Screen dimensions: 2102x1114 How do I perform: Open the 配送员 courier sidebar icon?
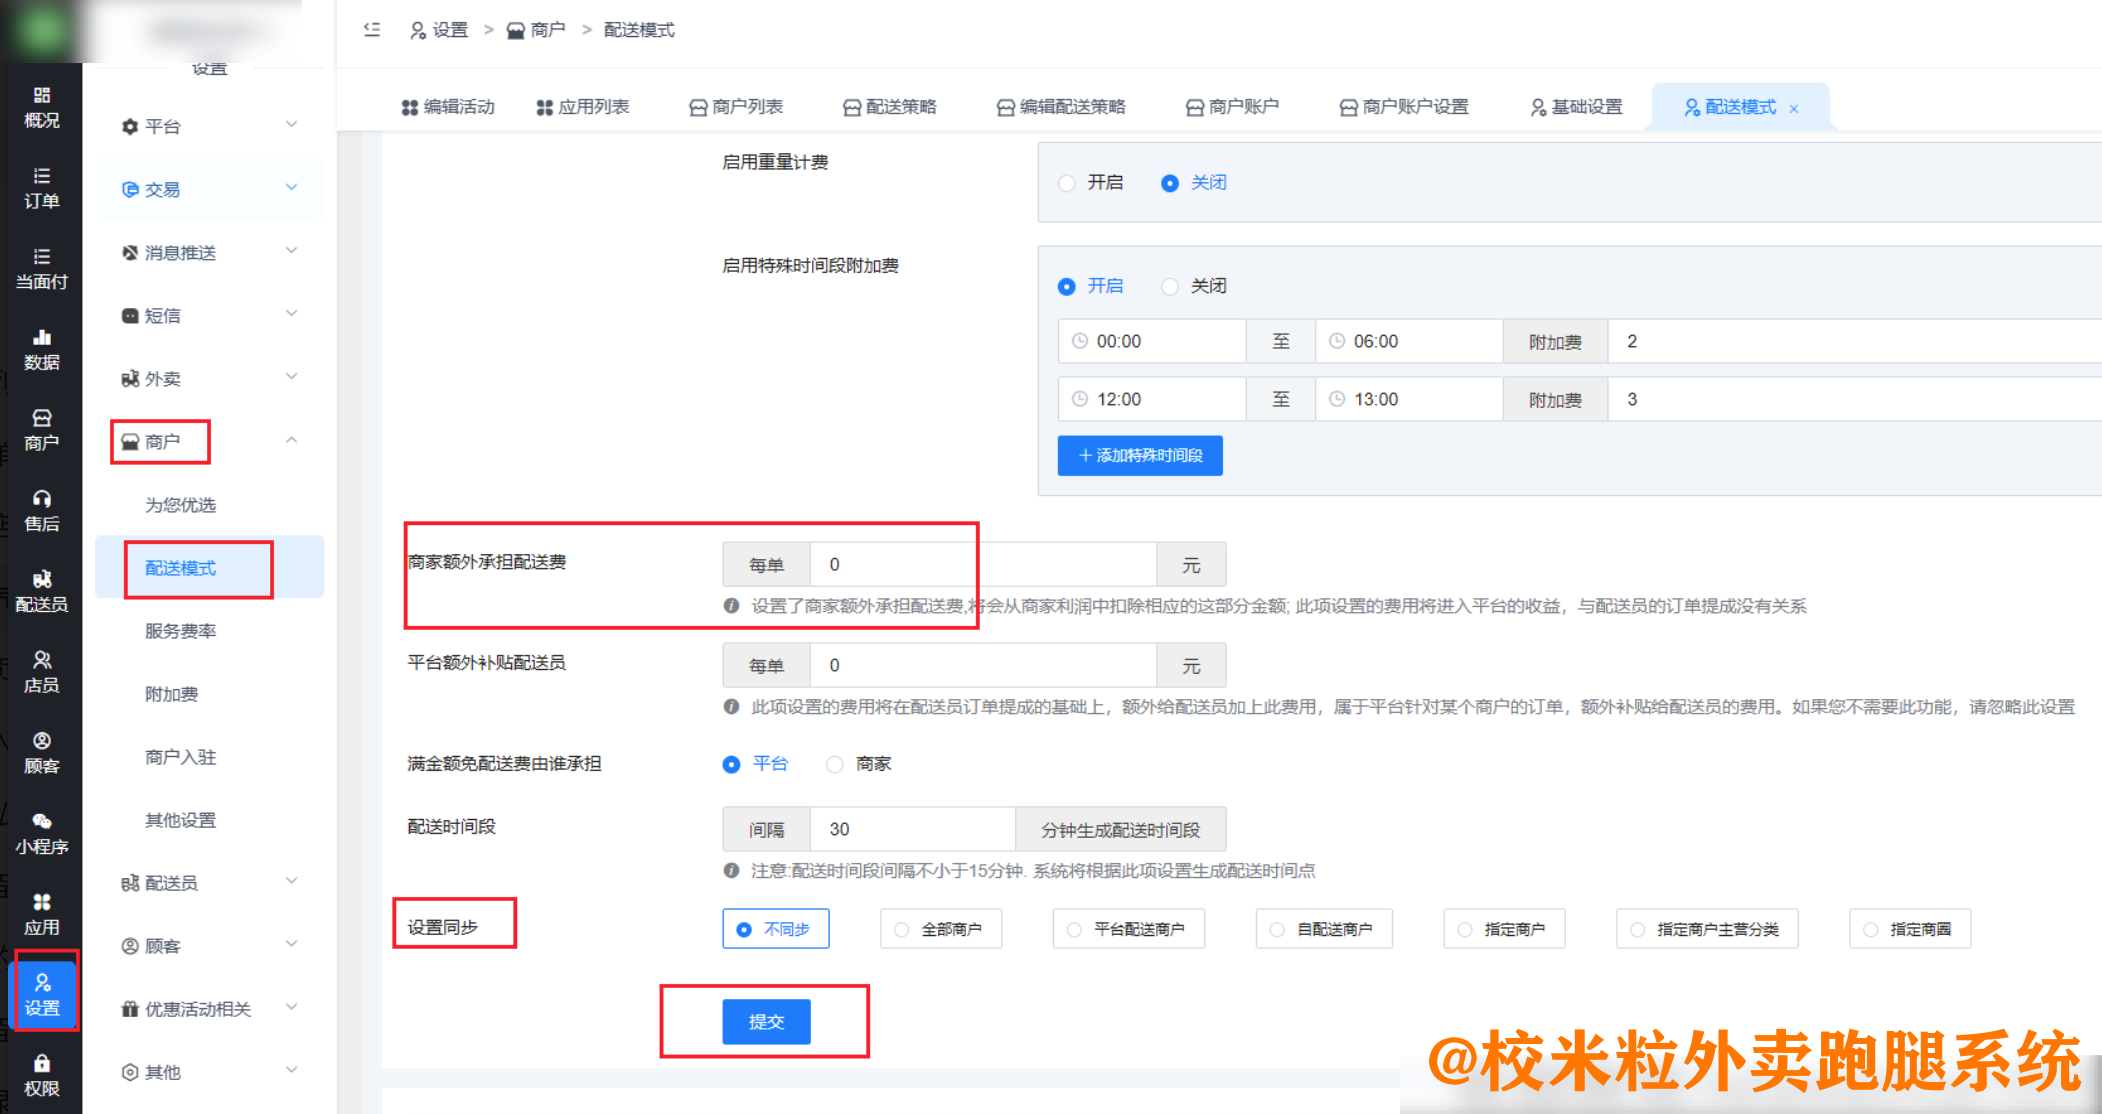click(42, 590)
